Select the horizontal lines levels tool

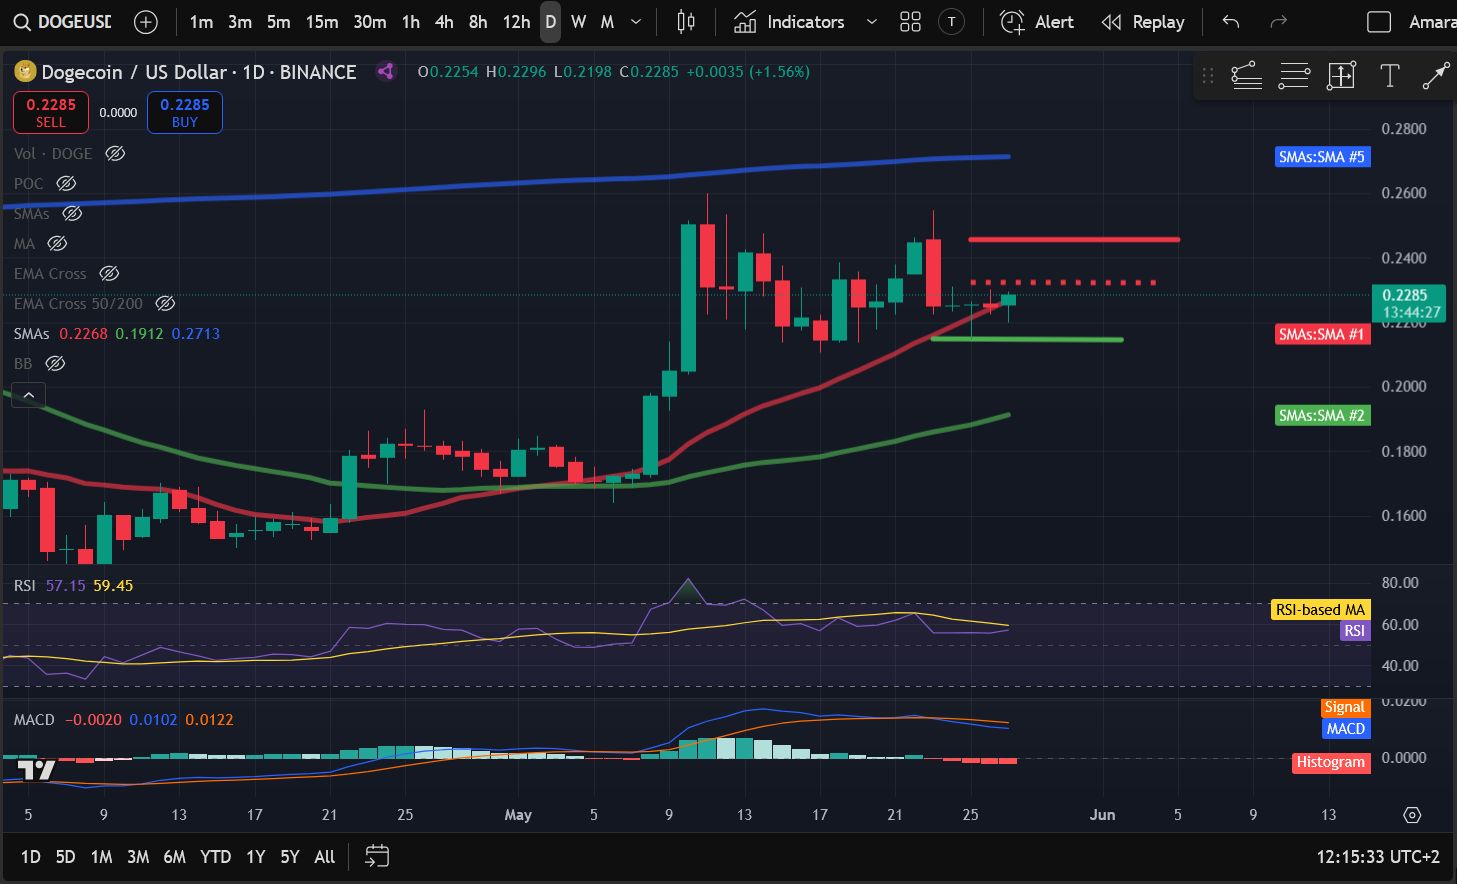click(x=1294, y=76)
